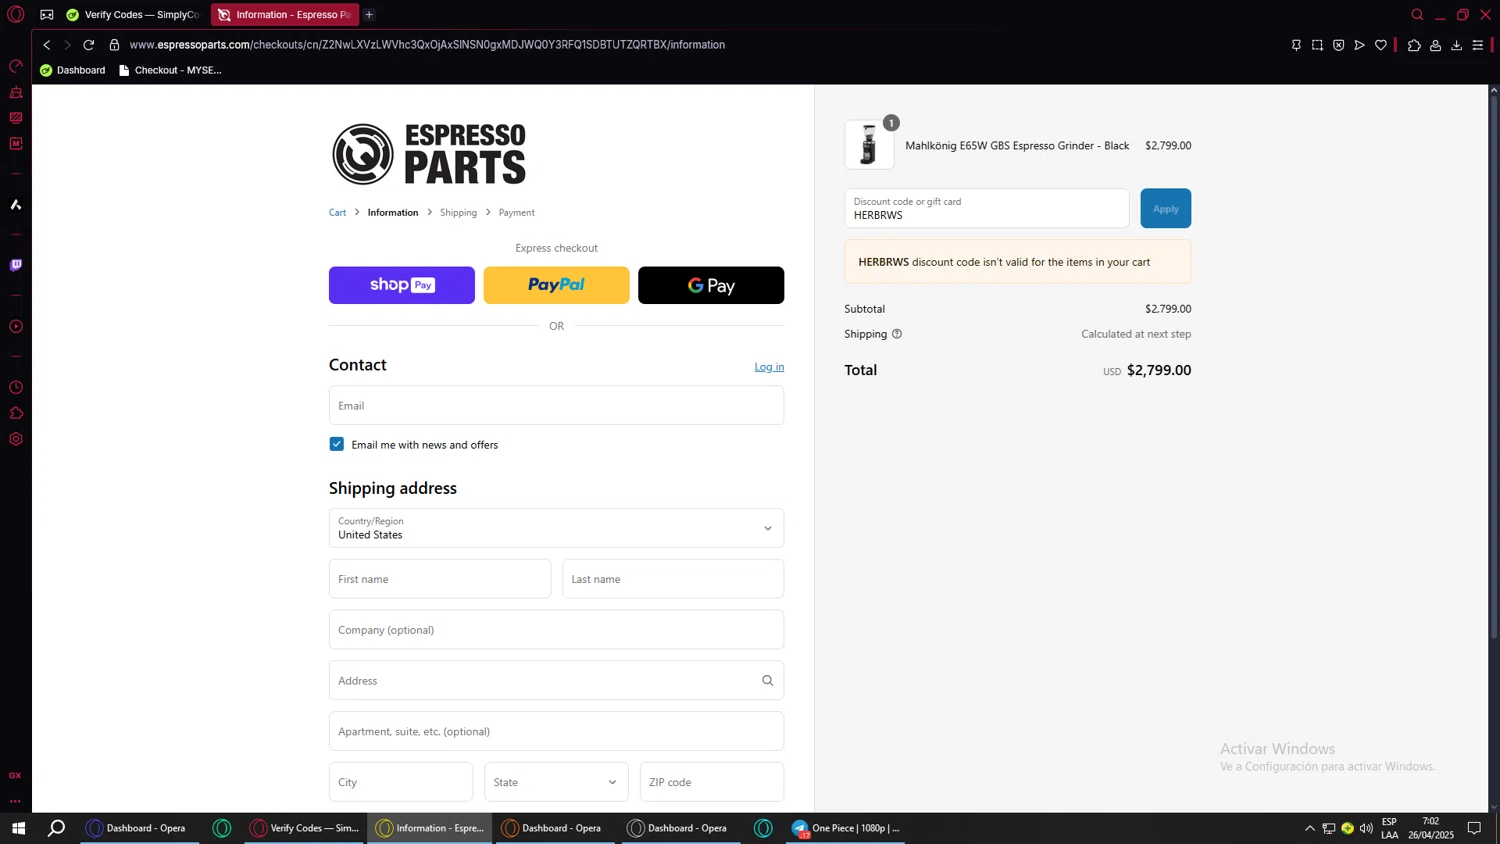The width and height of the screenshot is (1500, 844).
Task: Click volume speaker icon in system tray
Action: (x=1366, y=828)
